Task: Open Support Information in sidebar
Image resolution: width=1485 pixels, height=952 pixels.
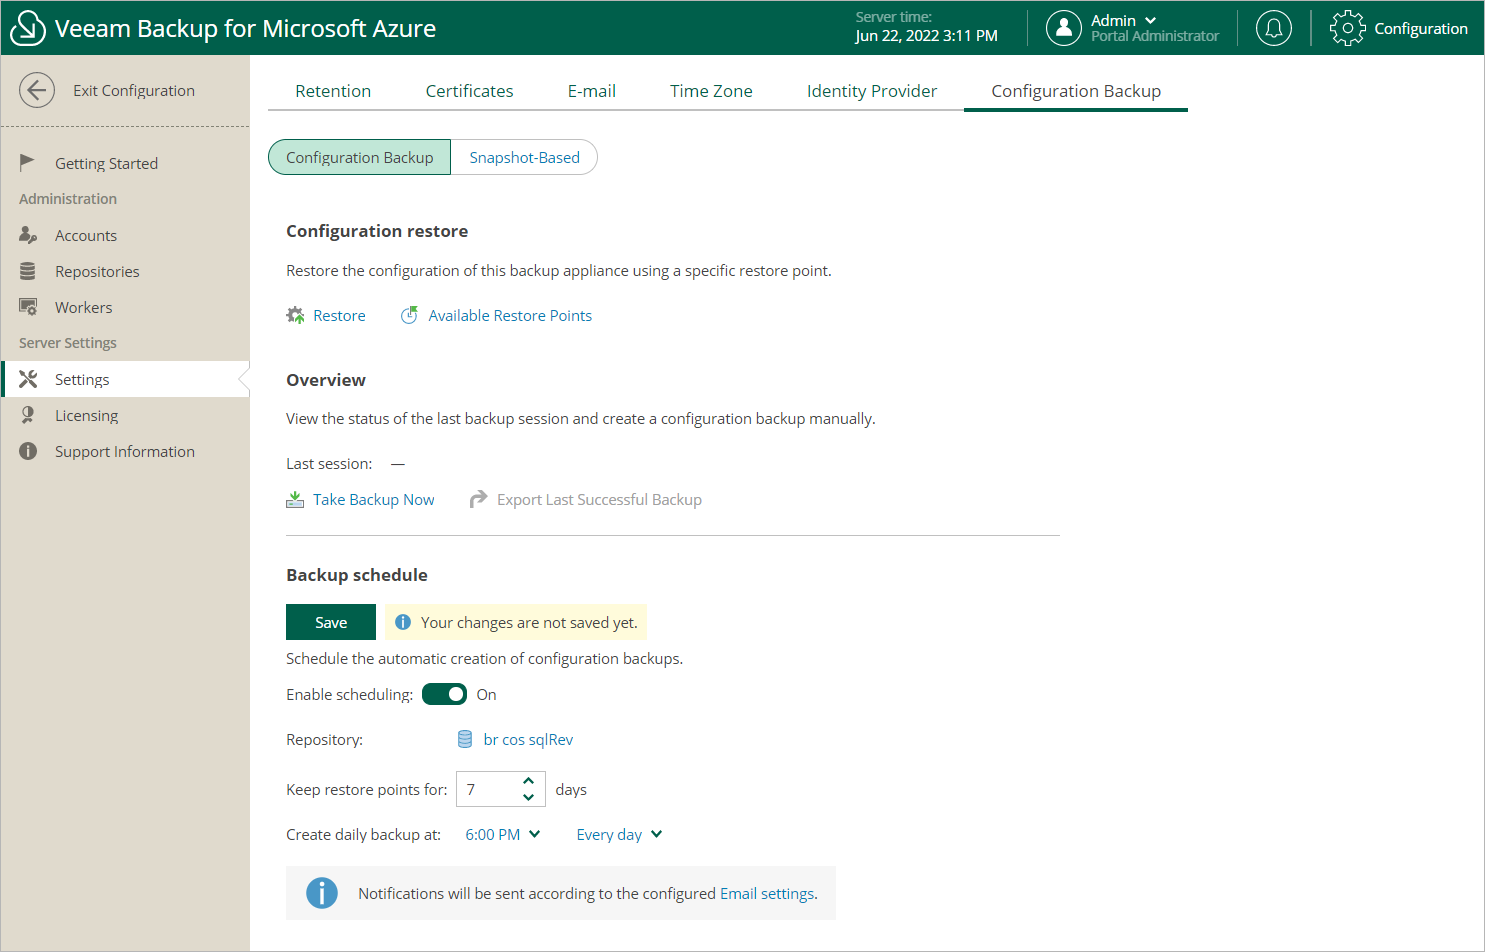Action: [x=125, y=451]
